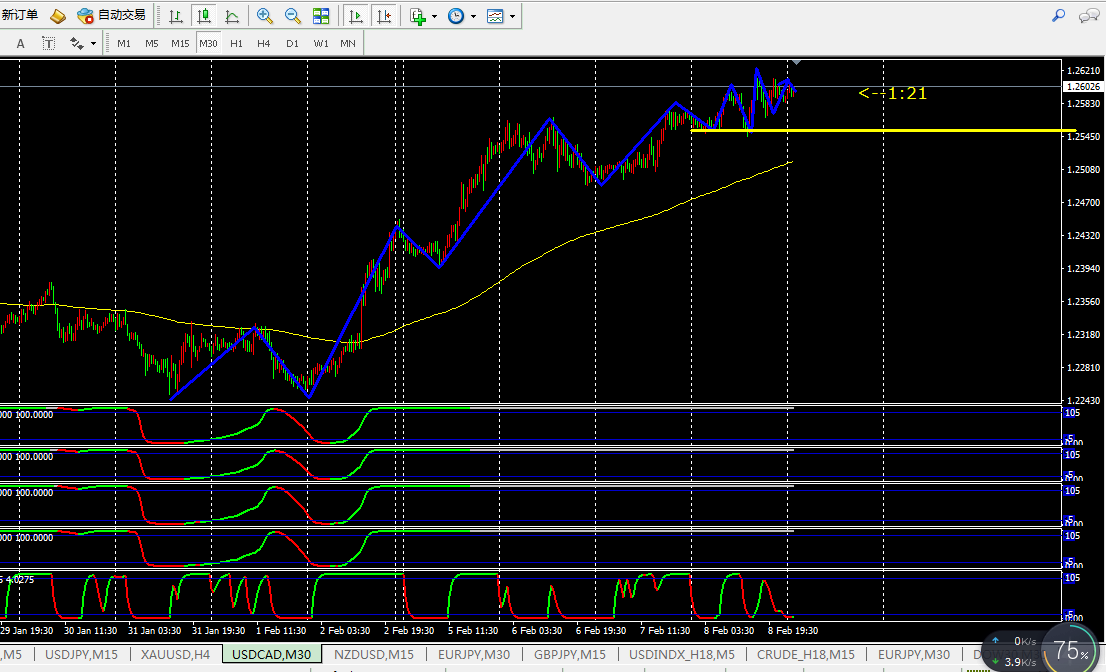Switch chart to bar chart type
This screenshot has height=672, width=1106.
tap(176, 16)
